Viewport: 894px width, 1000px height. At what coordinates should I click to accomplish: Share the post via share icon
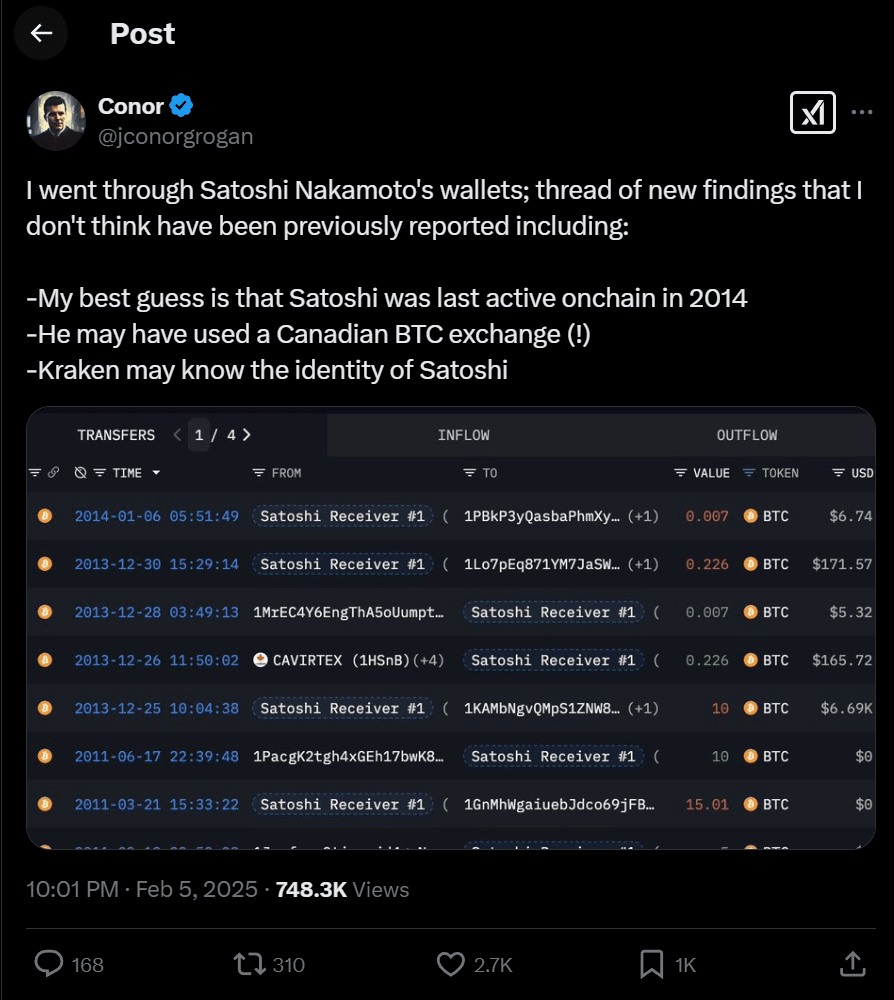(852, 963)
